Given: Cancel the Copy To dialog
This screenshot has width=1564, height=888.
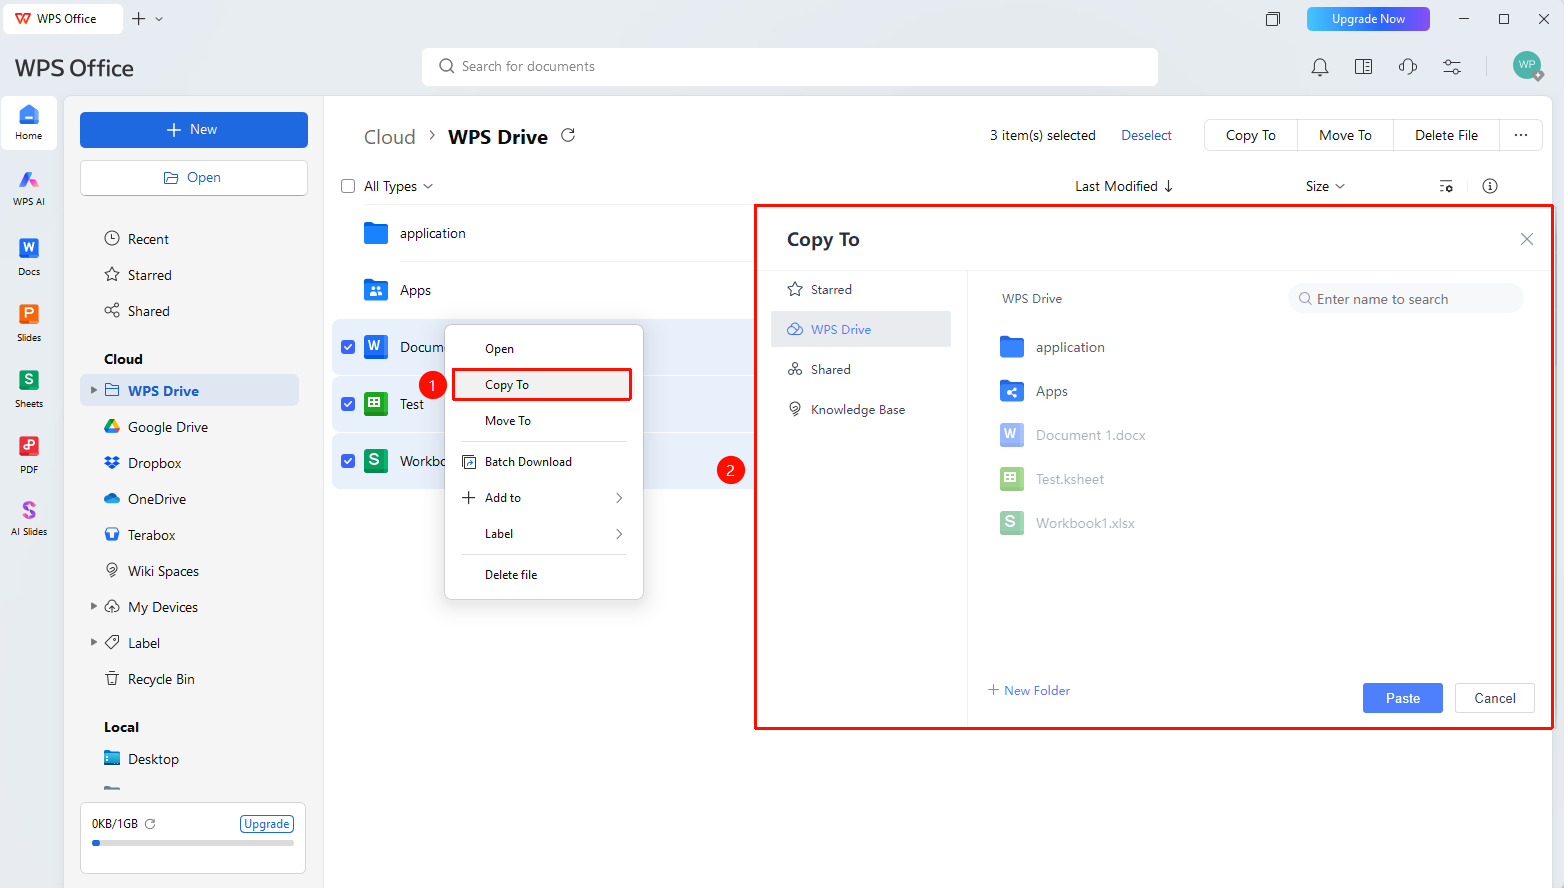Looking at the screenshot, I should 1495,698.
